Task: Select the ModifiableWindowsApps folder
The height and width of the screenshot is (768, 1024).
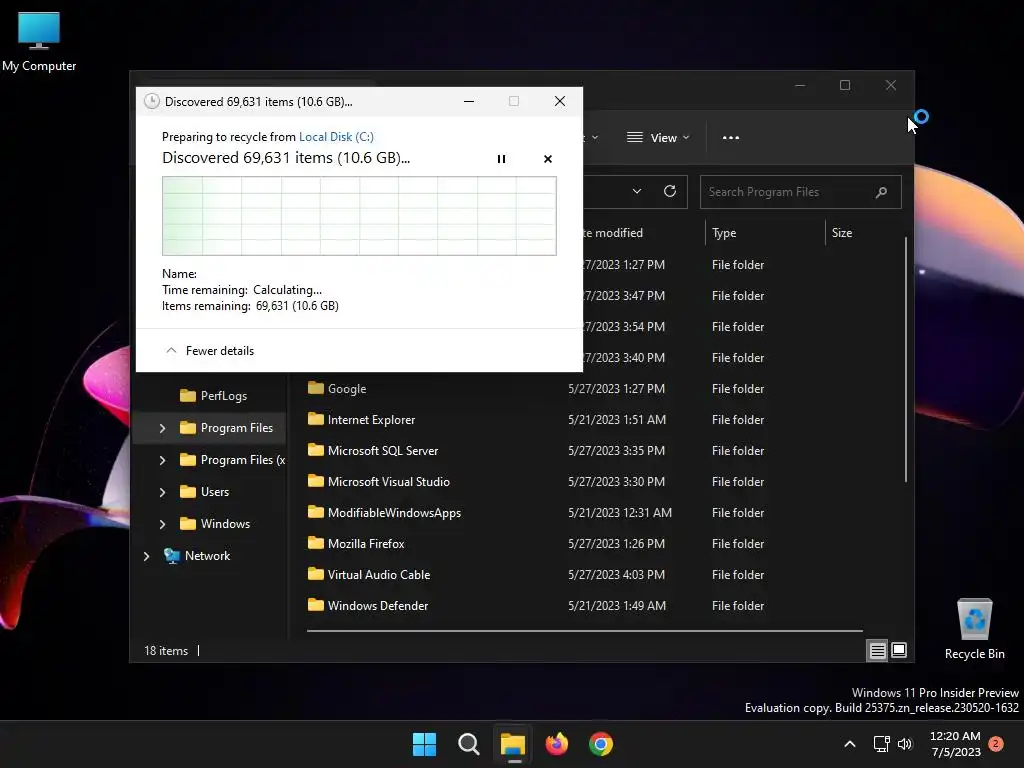Action: (x=394, y=513)
